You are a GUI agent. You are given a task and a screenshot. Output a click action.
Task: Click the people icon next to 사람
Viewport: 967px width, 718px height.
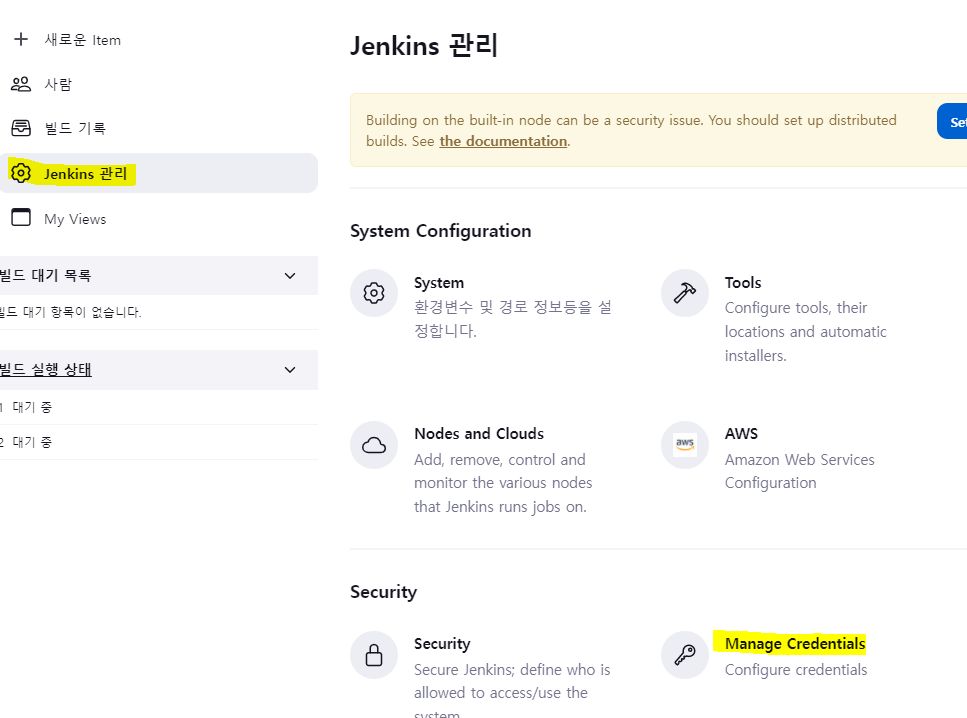point(21,84)
